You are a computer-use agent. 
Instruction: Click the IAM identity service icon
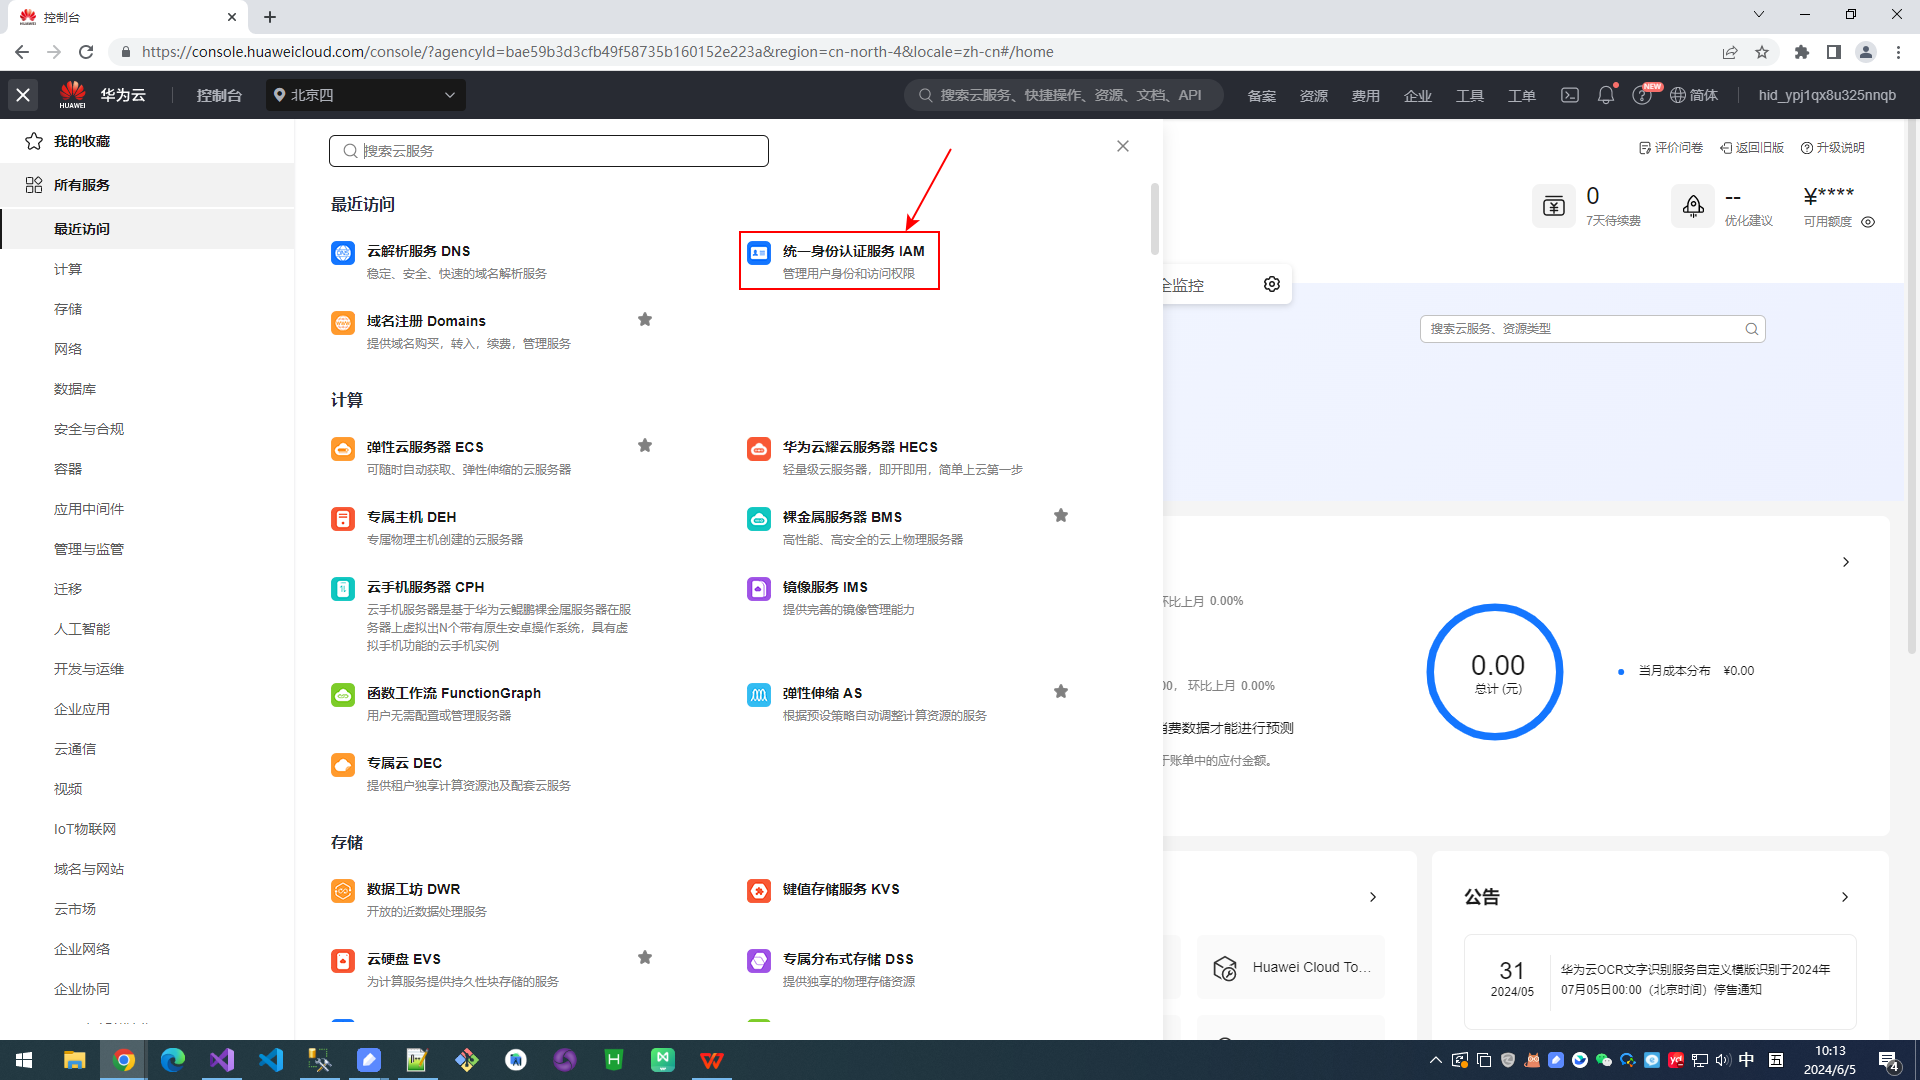759,253
